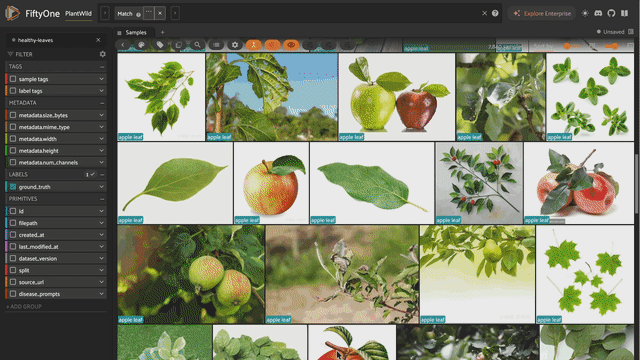
Task: Click the grid vertical scrollbar
Action: 637,184
